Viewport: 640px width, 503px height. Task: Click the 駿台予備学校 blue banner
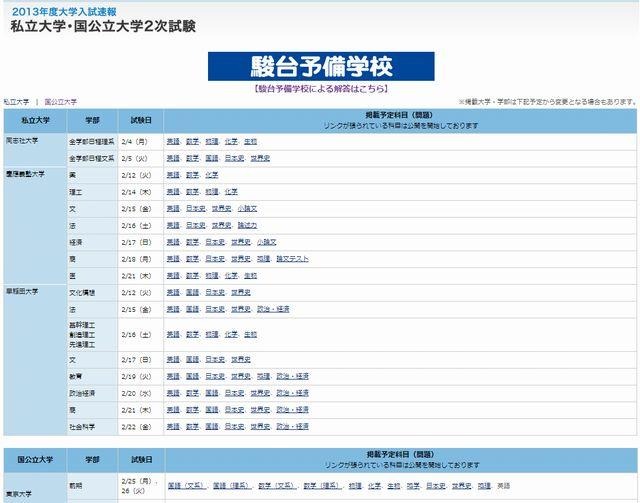point(321,66)
